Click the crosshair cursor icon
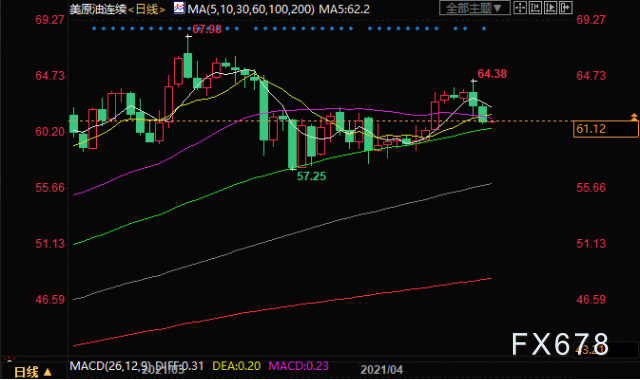The height and width of the screenshot is (380, 640). tap(520, 8)
